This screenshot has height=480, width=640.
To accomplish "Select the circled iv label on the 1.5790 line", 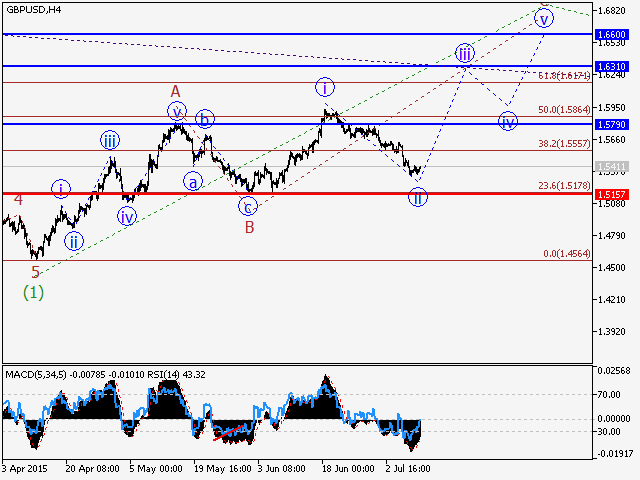I will (x=508, y=121).
